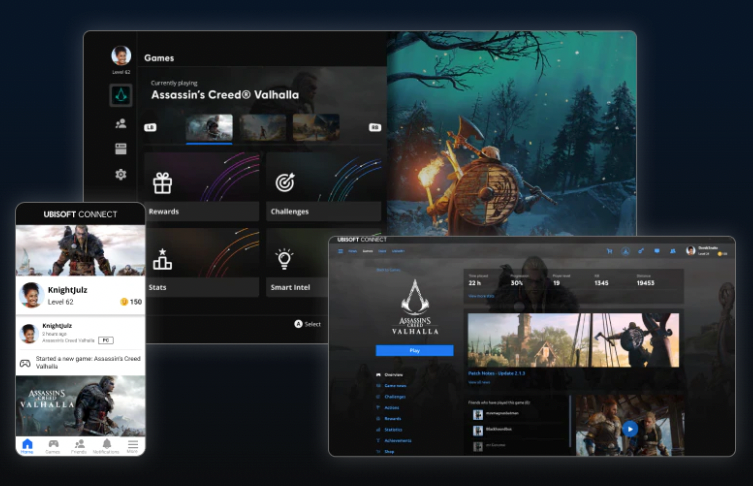This screenshot has height=486, width=753.
Task: Select the second friend avatar in friends list
Action: tap(478, 431)
